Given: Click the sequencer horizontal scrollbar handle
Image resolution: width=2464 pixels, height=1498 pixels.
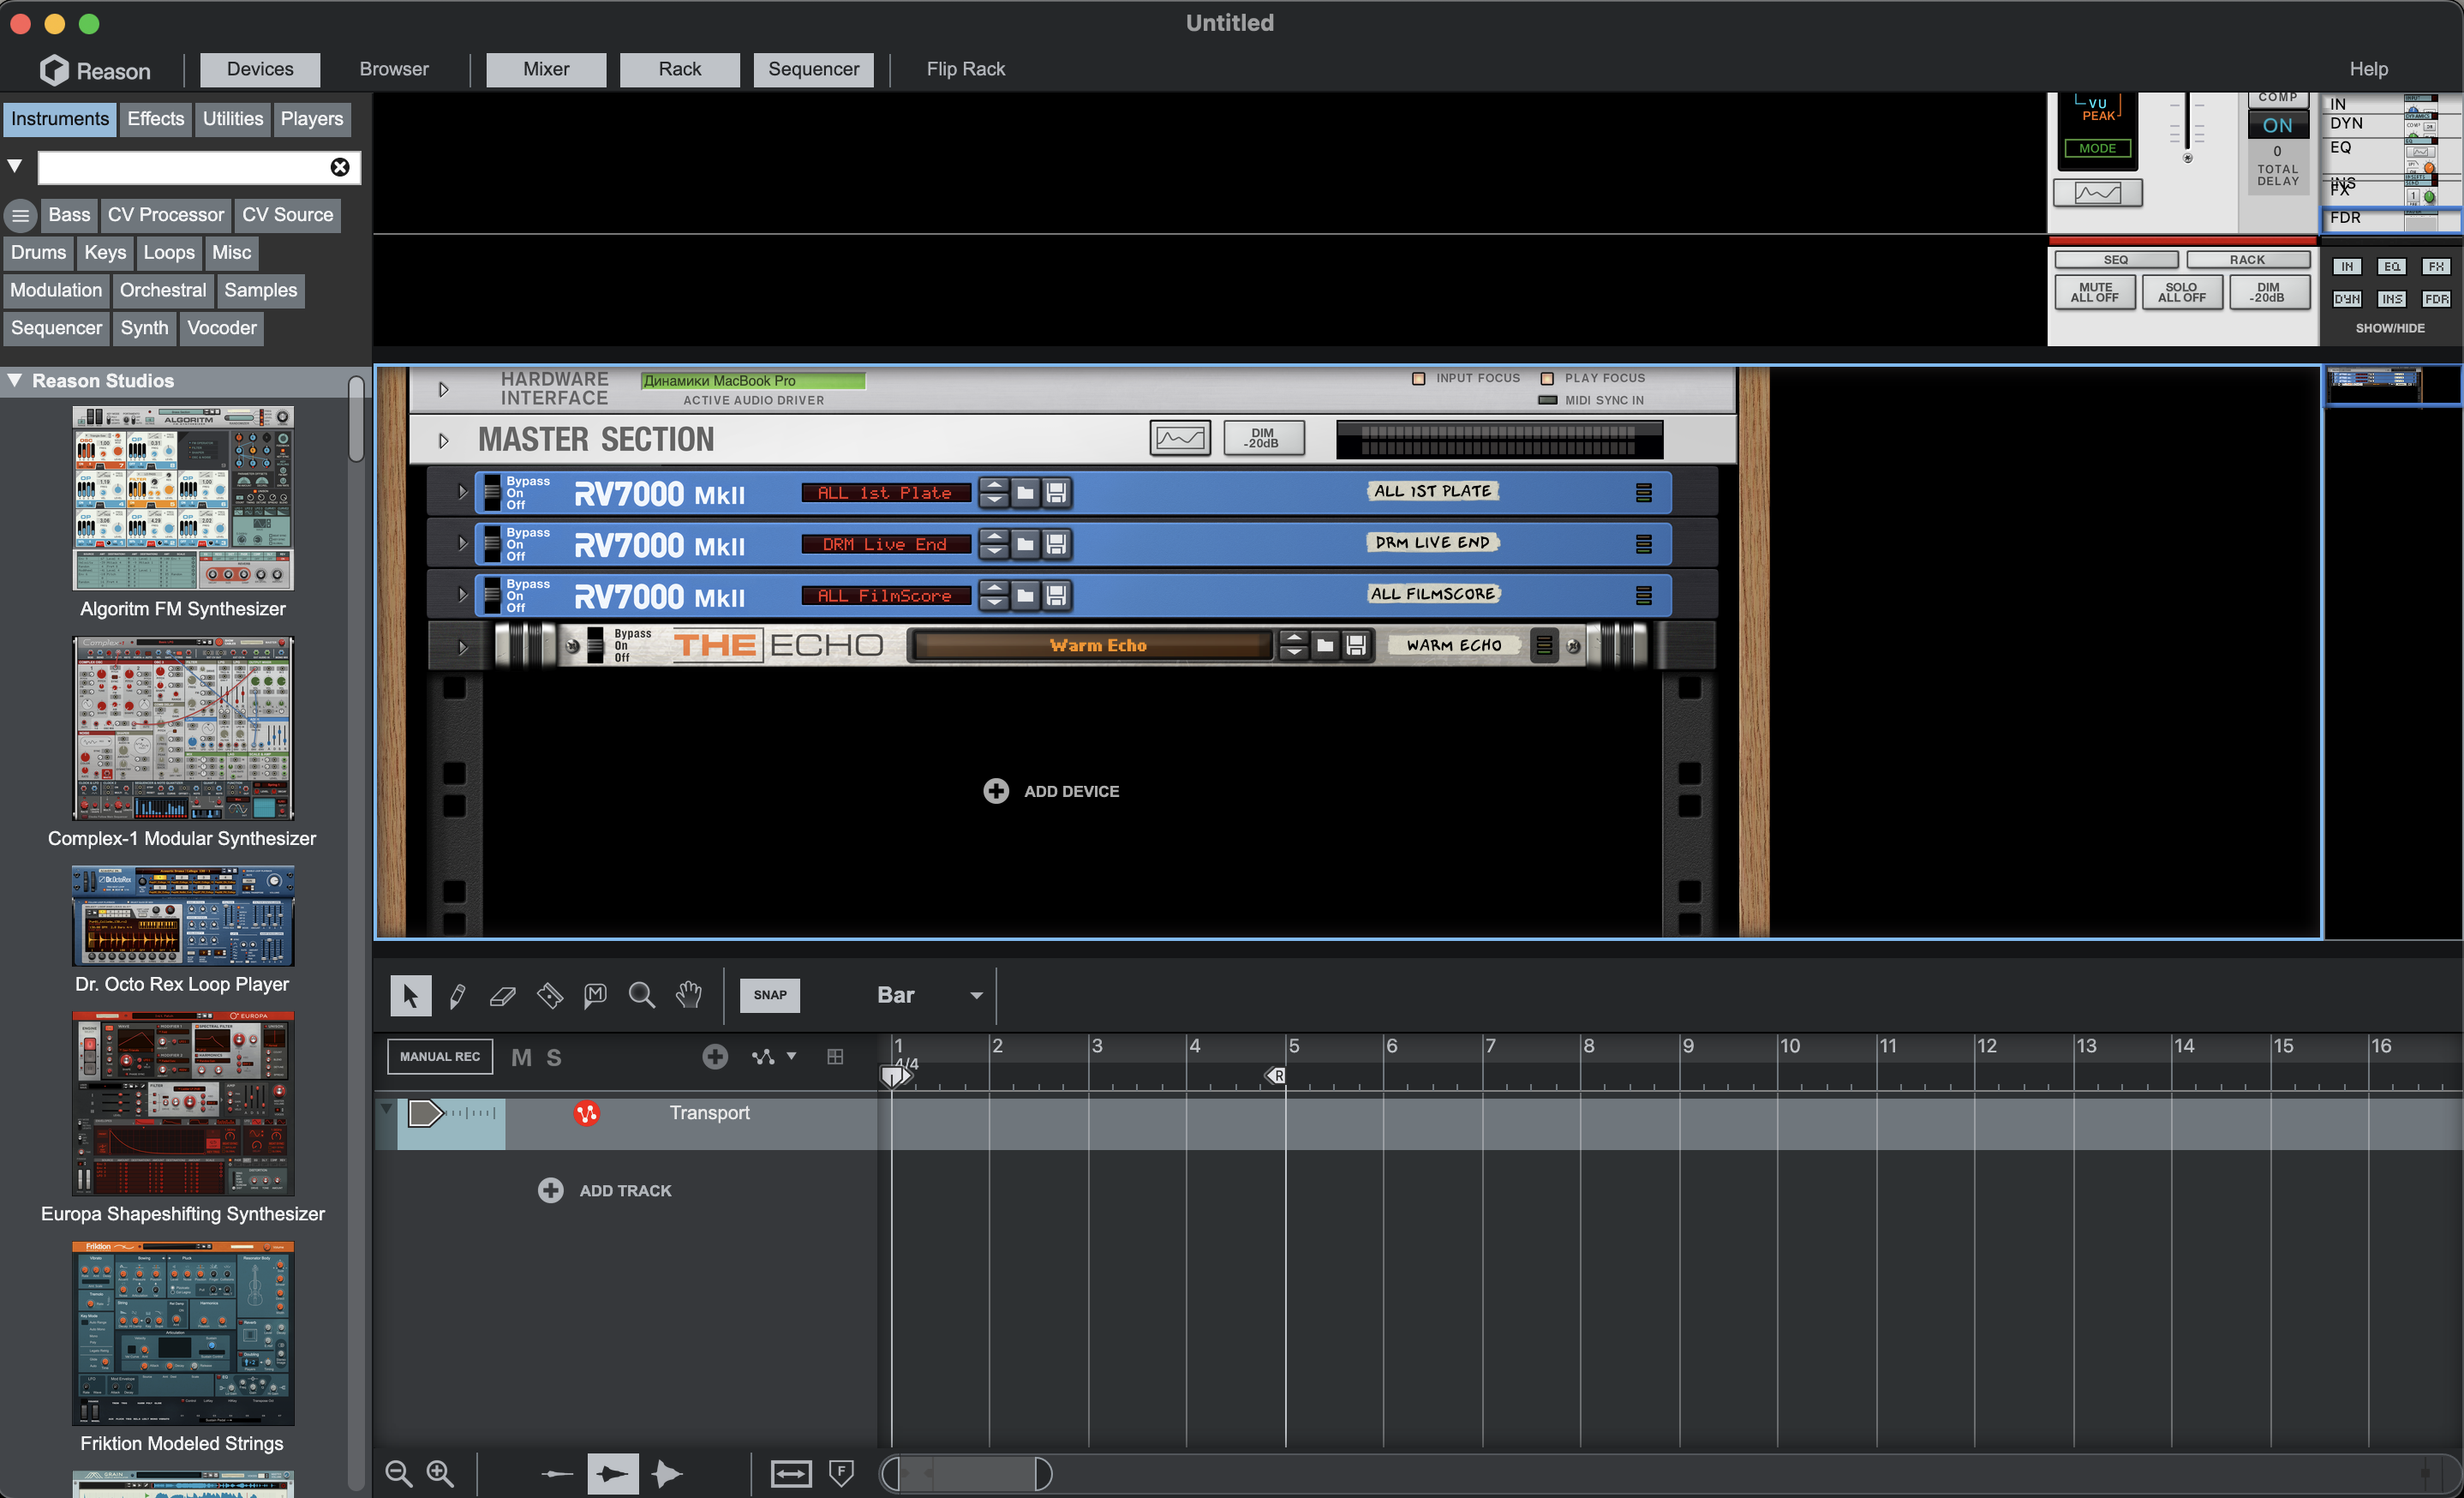Looking at the screenshot, I should tap(966, 1474).
